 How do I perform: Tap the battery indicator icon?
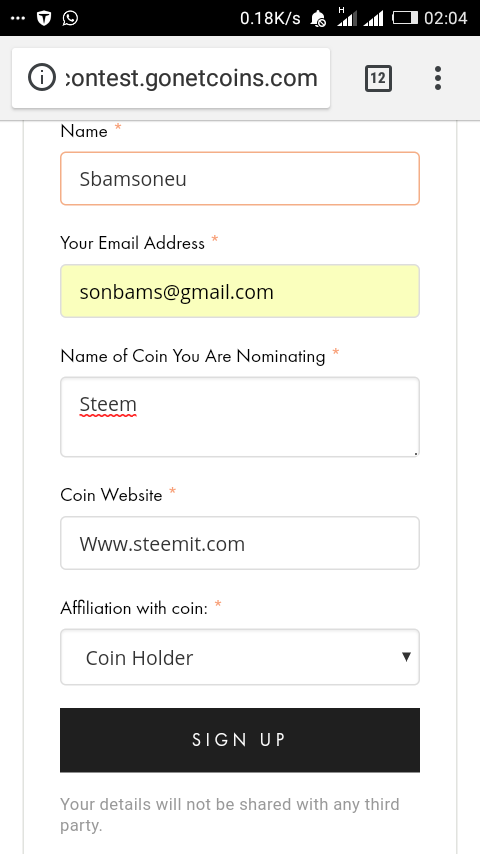coord(405,18)
